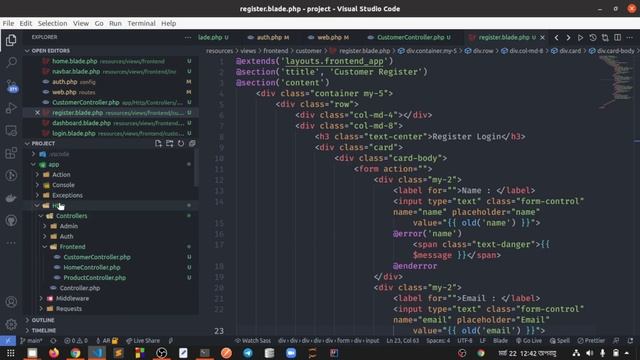
Task: Open errors and warnings count in status bar
Action: [76, 340]
